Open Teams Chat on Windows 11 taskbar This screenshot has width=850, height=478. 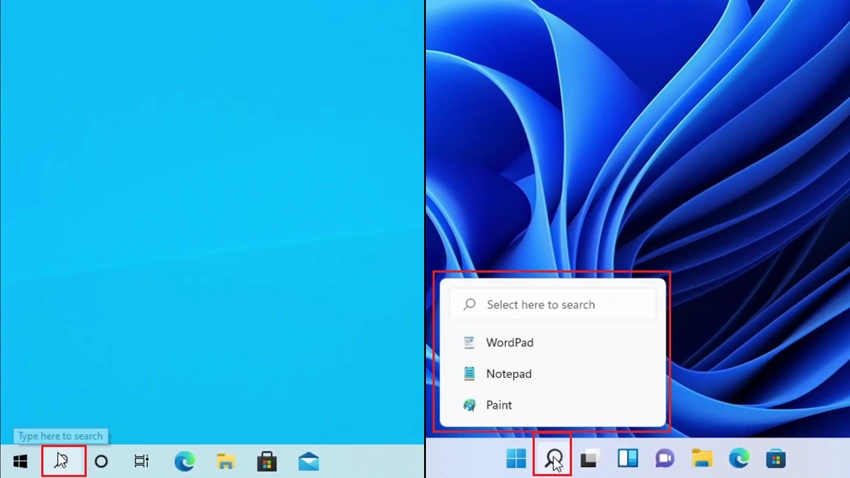(x=665, y=458)
